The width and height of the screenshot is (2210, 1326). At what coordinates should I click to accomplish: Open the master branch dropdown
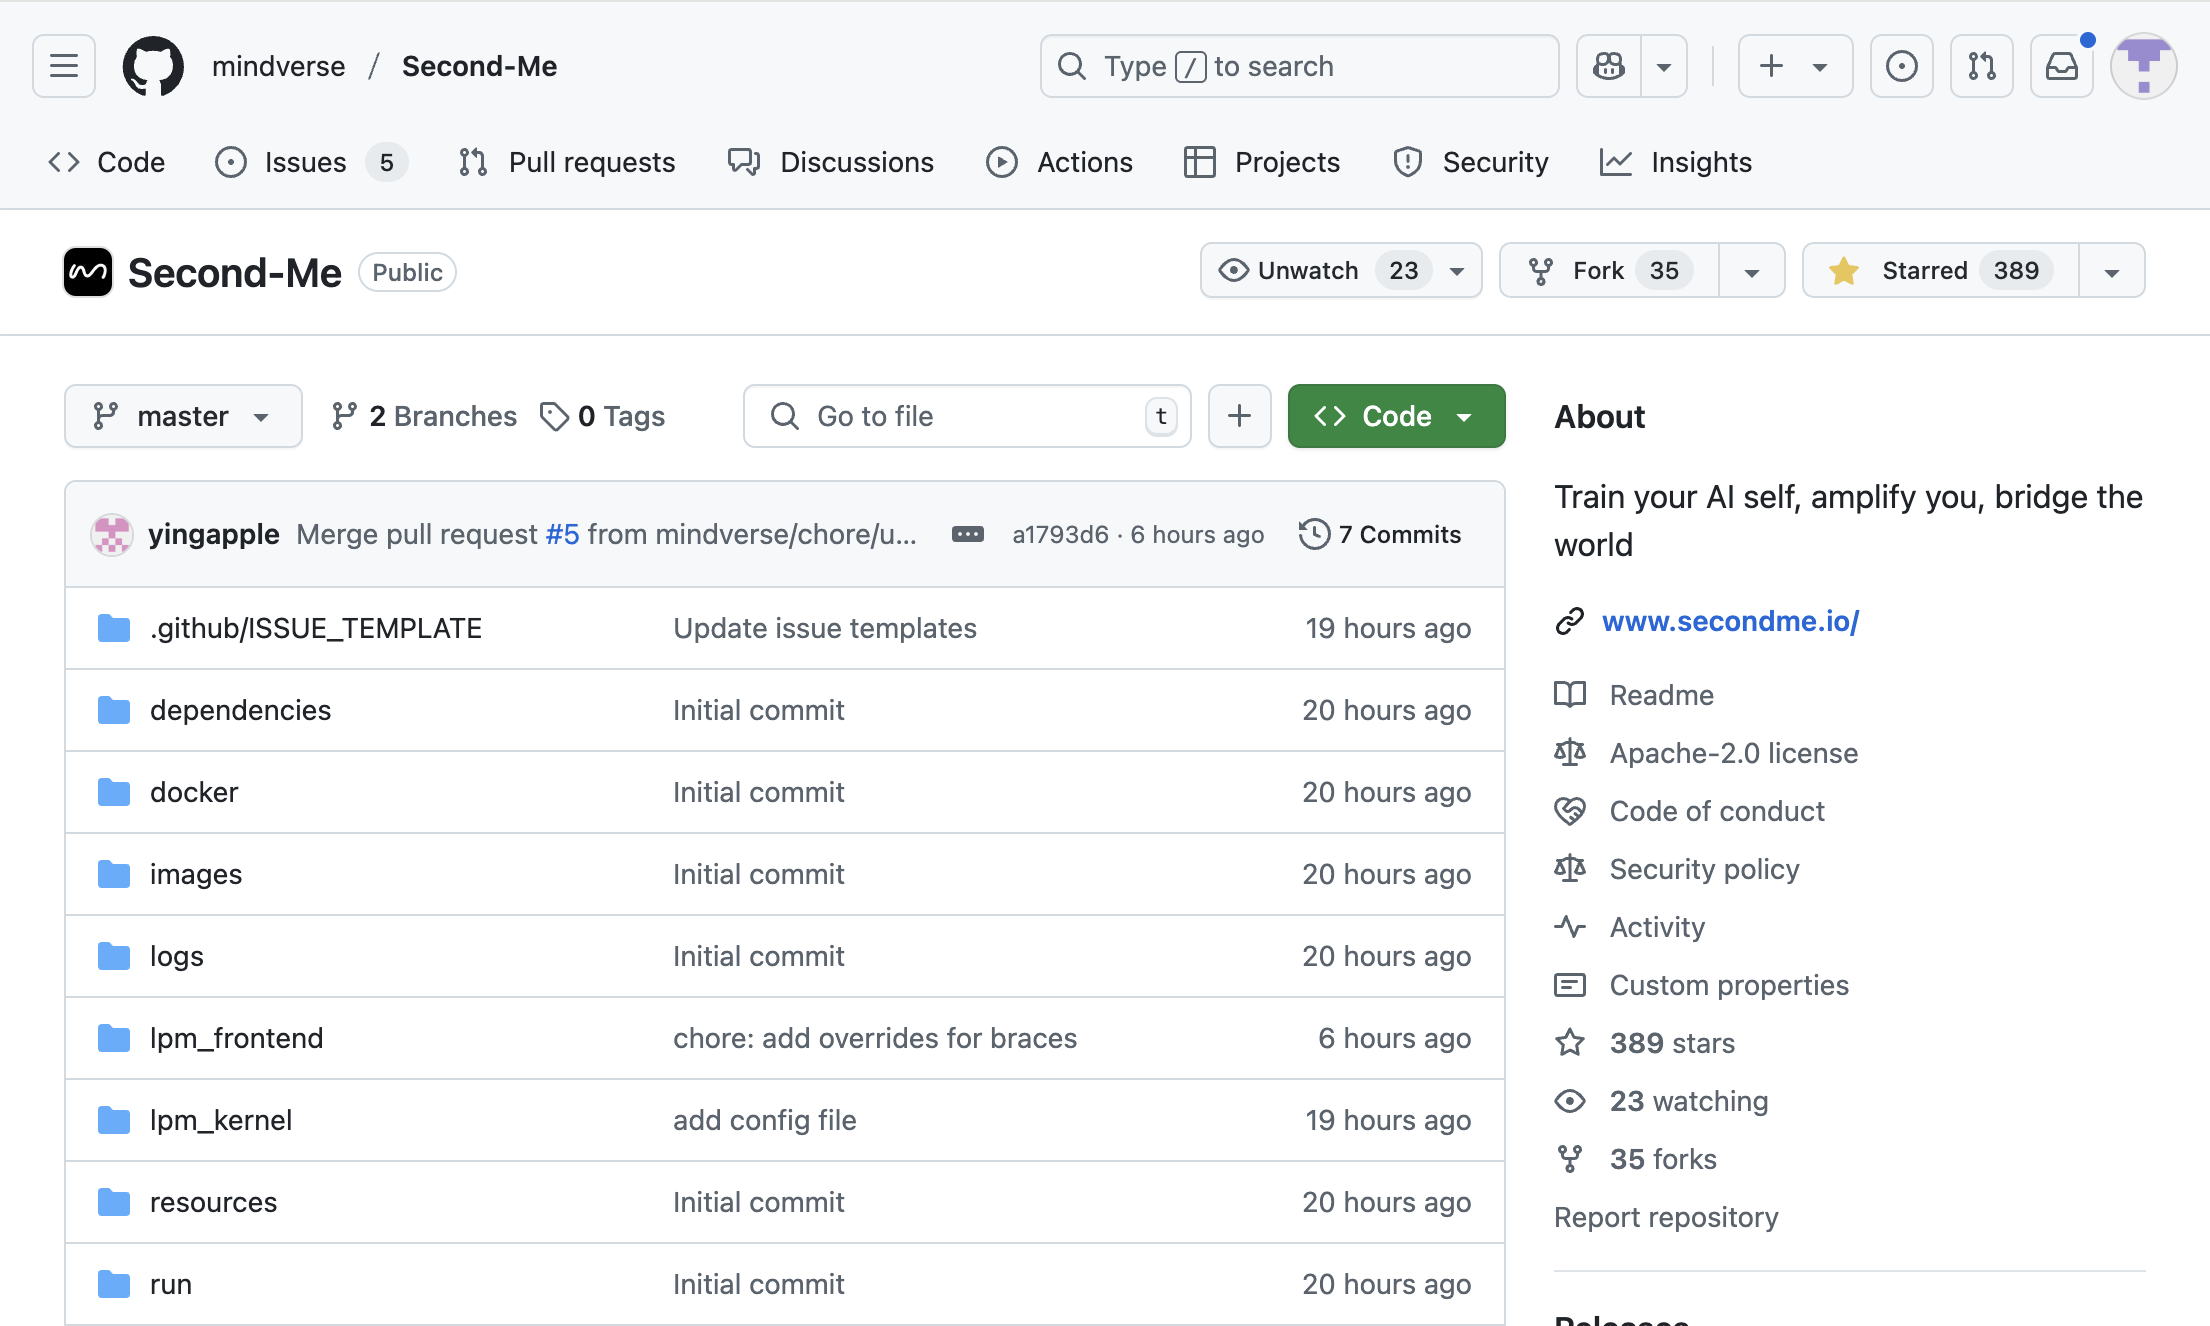click(x=183, y=416)
